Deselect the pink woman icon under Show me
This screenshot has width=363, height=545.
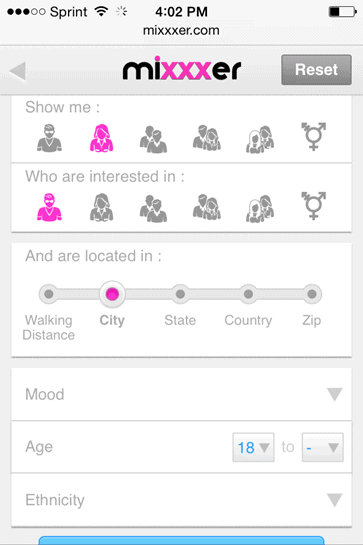(x=102, y=138)
